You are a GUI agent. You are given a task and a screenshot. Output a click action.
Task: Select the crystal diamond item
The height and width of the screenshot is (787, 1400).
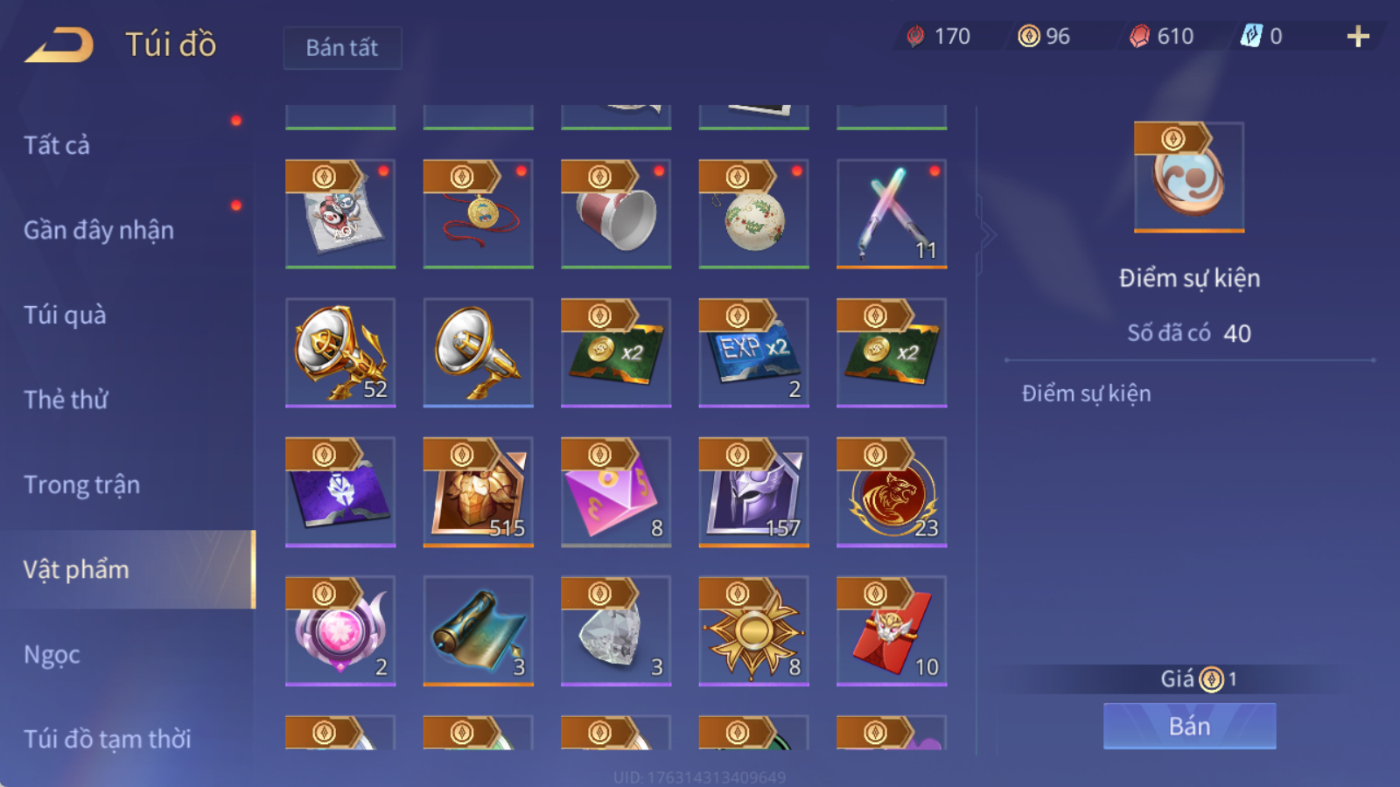[616, 630]
